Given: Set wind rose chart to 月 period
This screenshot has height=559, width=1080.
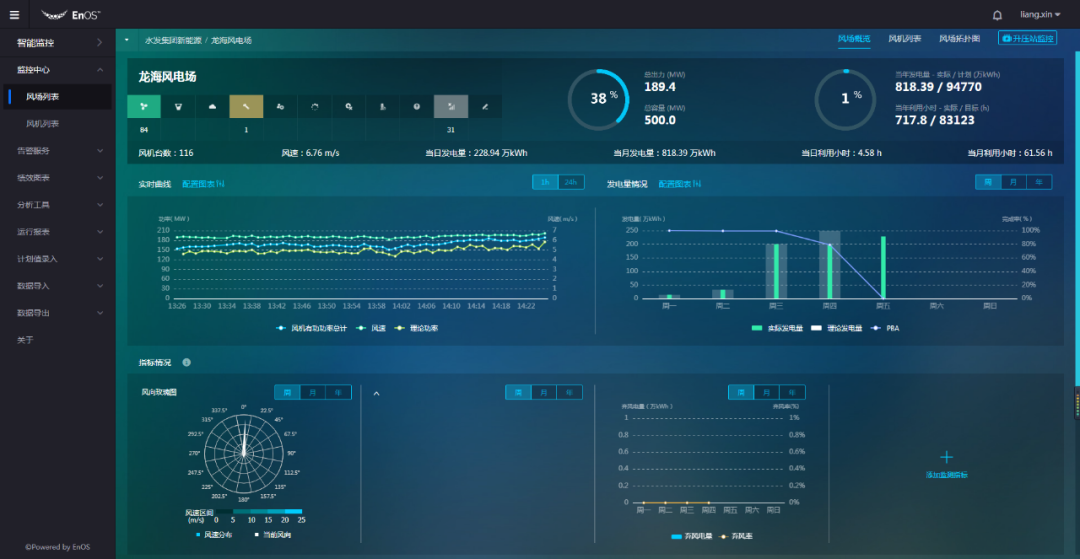Looking at the screenshot, I should click(x=313, y=392).
